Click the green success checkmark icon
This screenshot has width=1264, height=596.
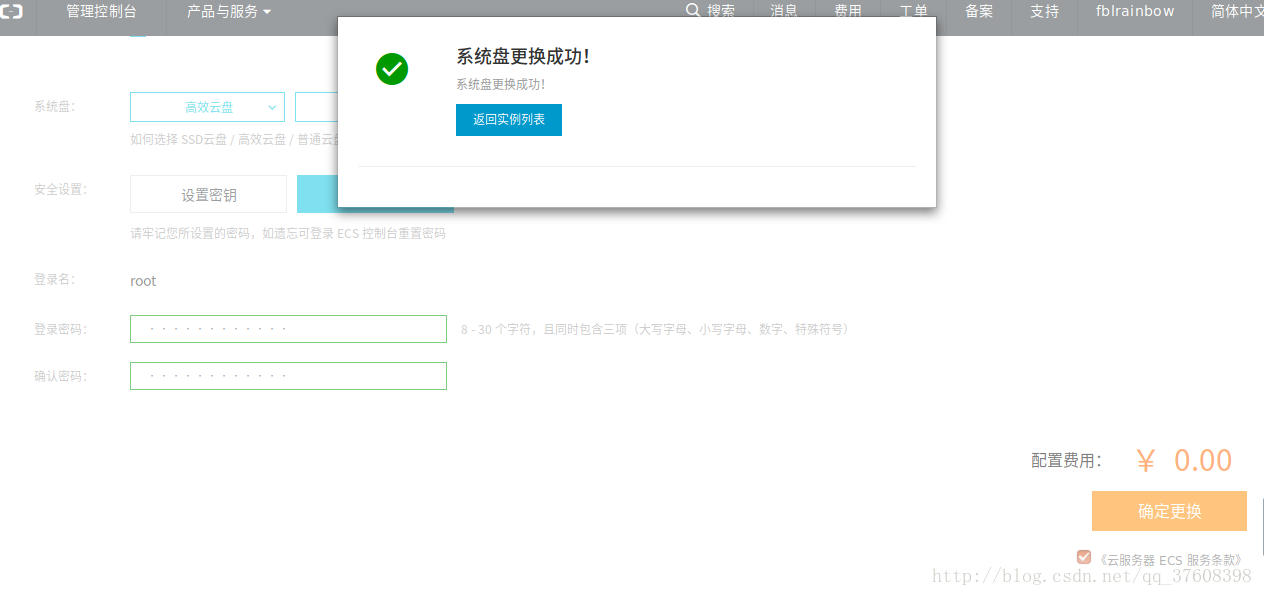coord(392,69)
